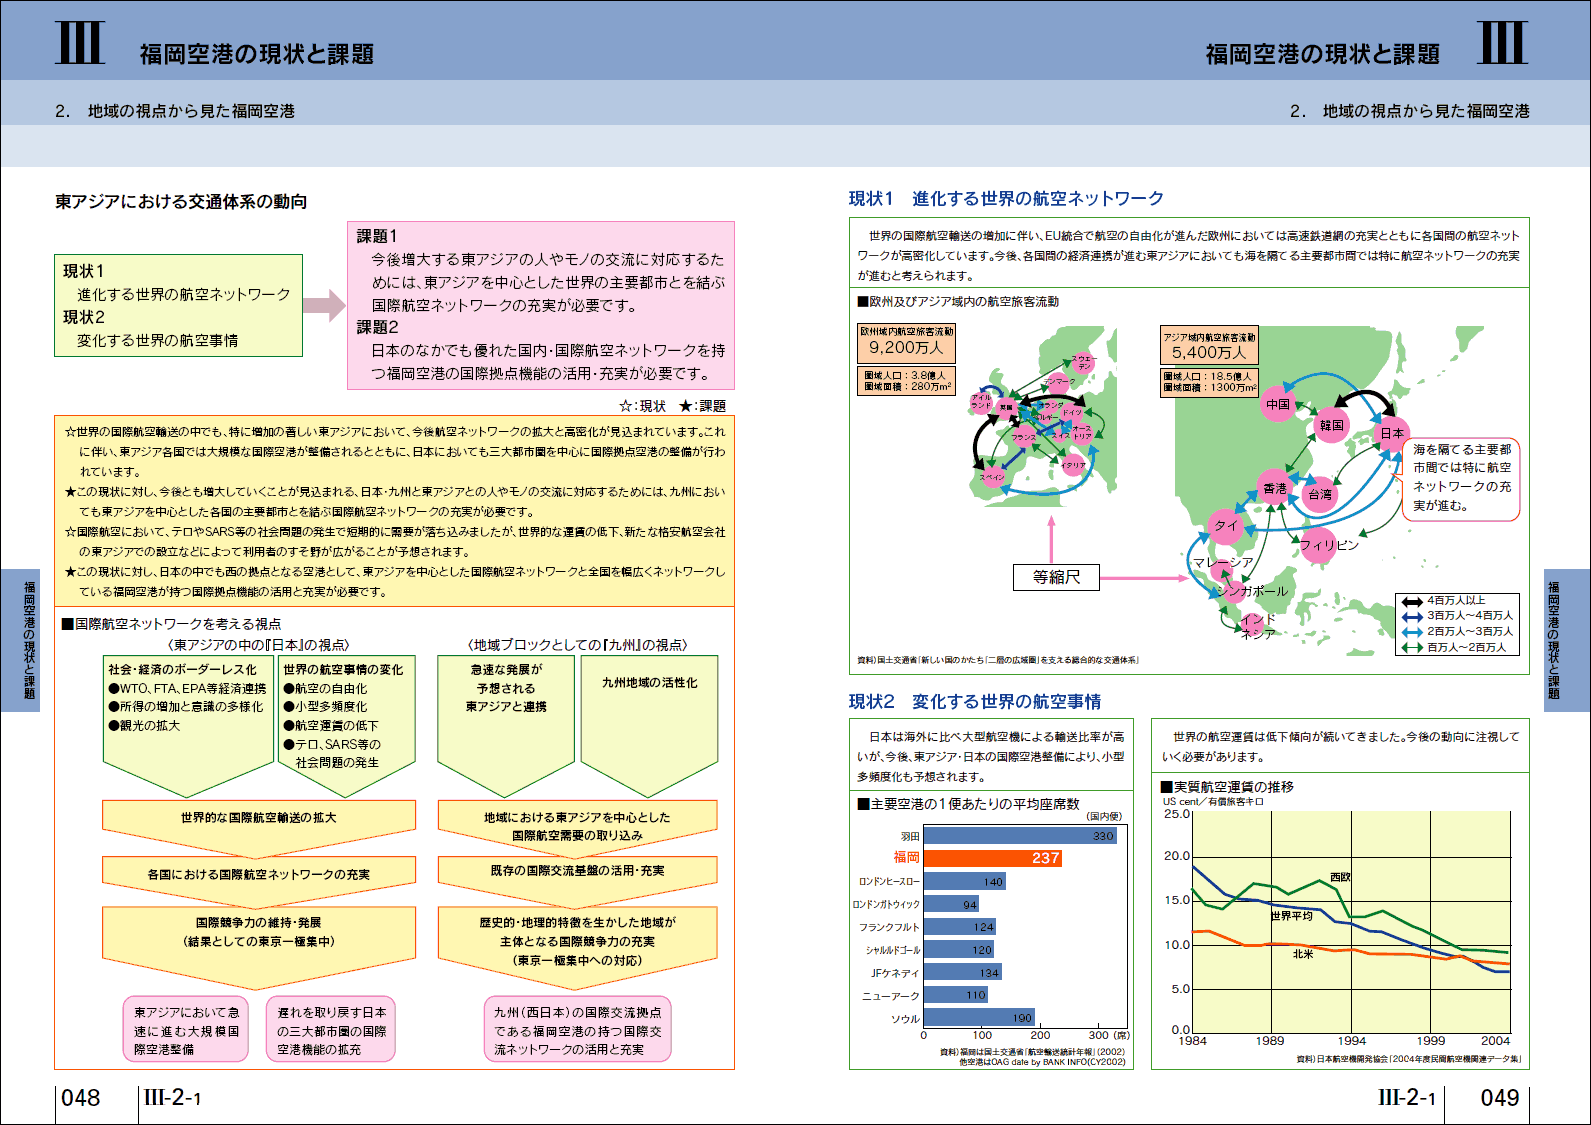Select 社会・経済のボーダーレス化 box title
The width and height of the screenshot is (1591, 1125).
click(182, 670)
